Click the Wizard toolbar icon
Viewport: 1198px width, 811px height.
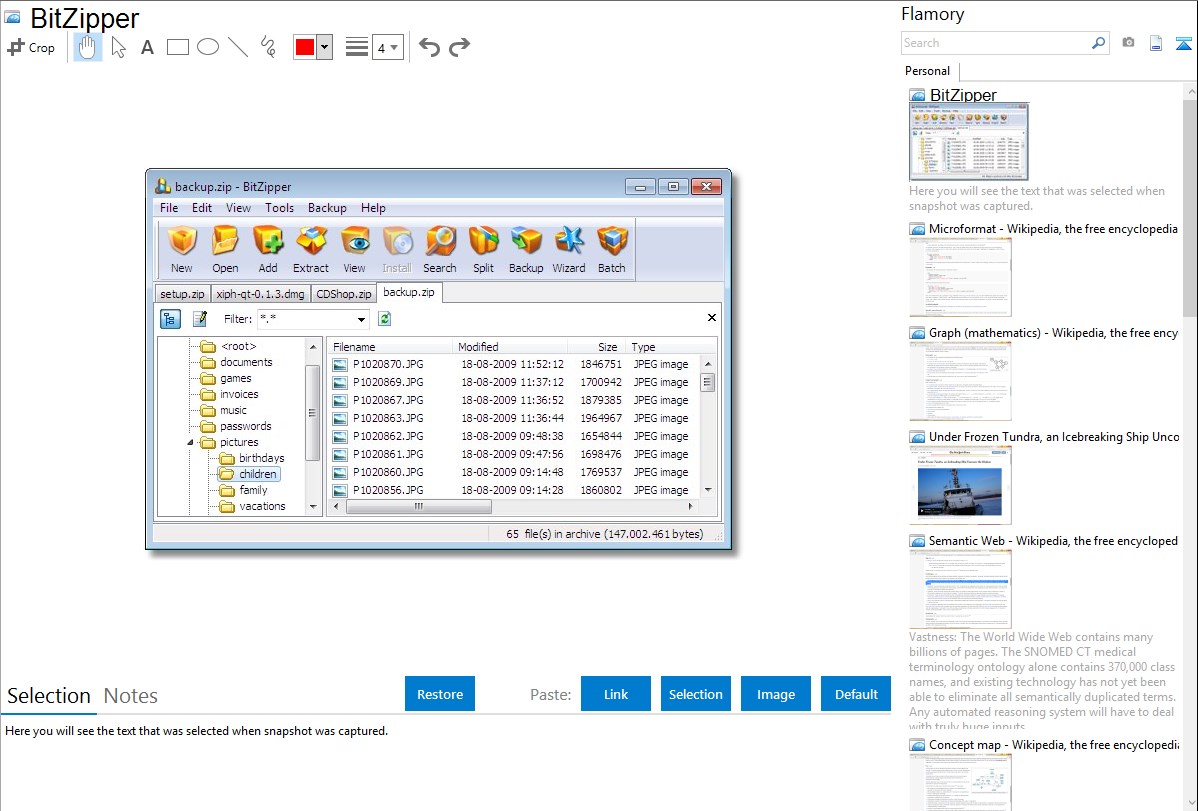click(x=569, y=249)
